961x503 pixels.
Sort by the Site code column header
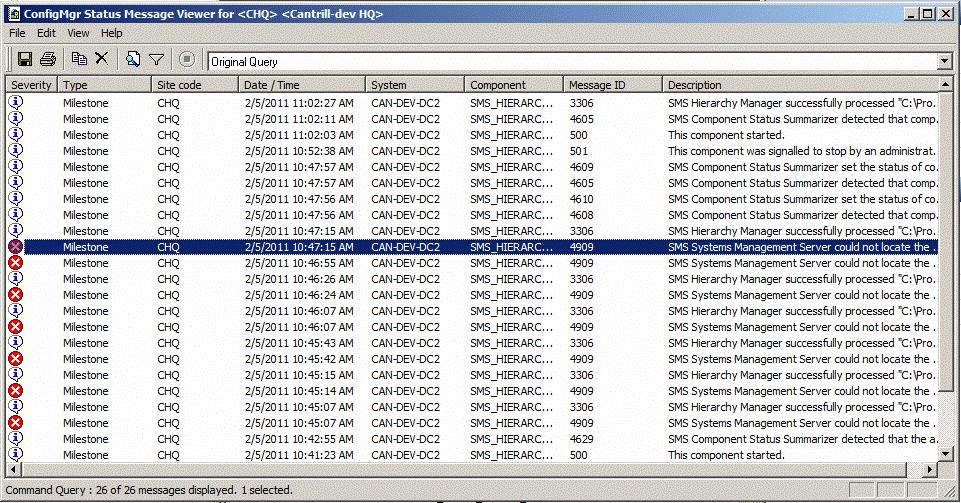click(194, 85)
